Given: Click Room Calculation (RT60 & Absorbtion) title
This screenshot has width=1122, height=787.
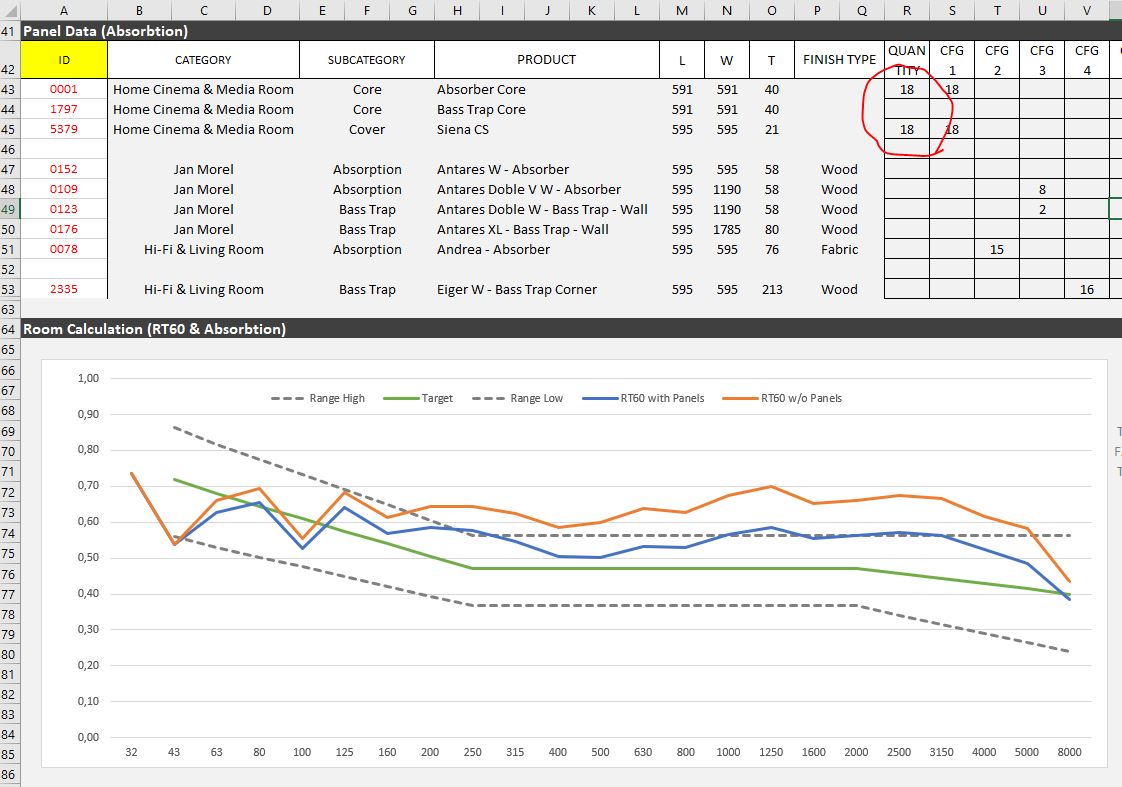Looking at the screenshot, I should pyautogui.click(x=155, y=329).
